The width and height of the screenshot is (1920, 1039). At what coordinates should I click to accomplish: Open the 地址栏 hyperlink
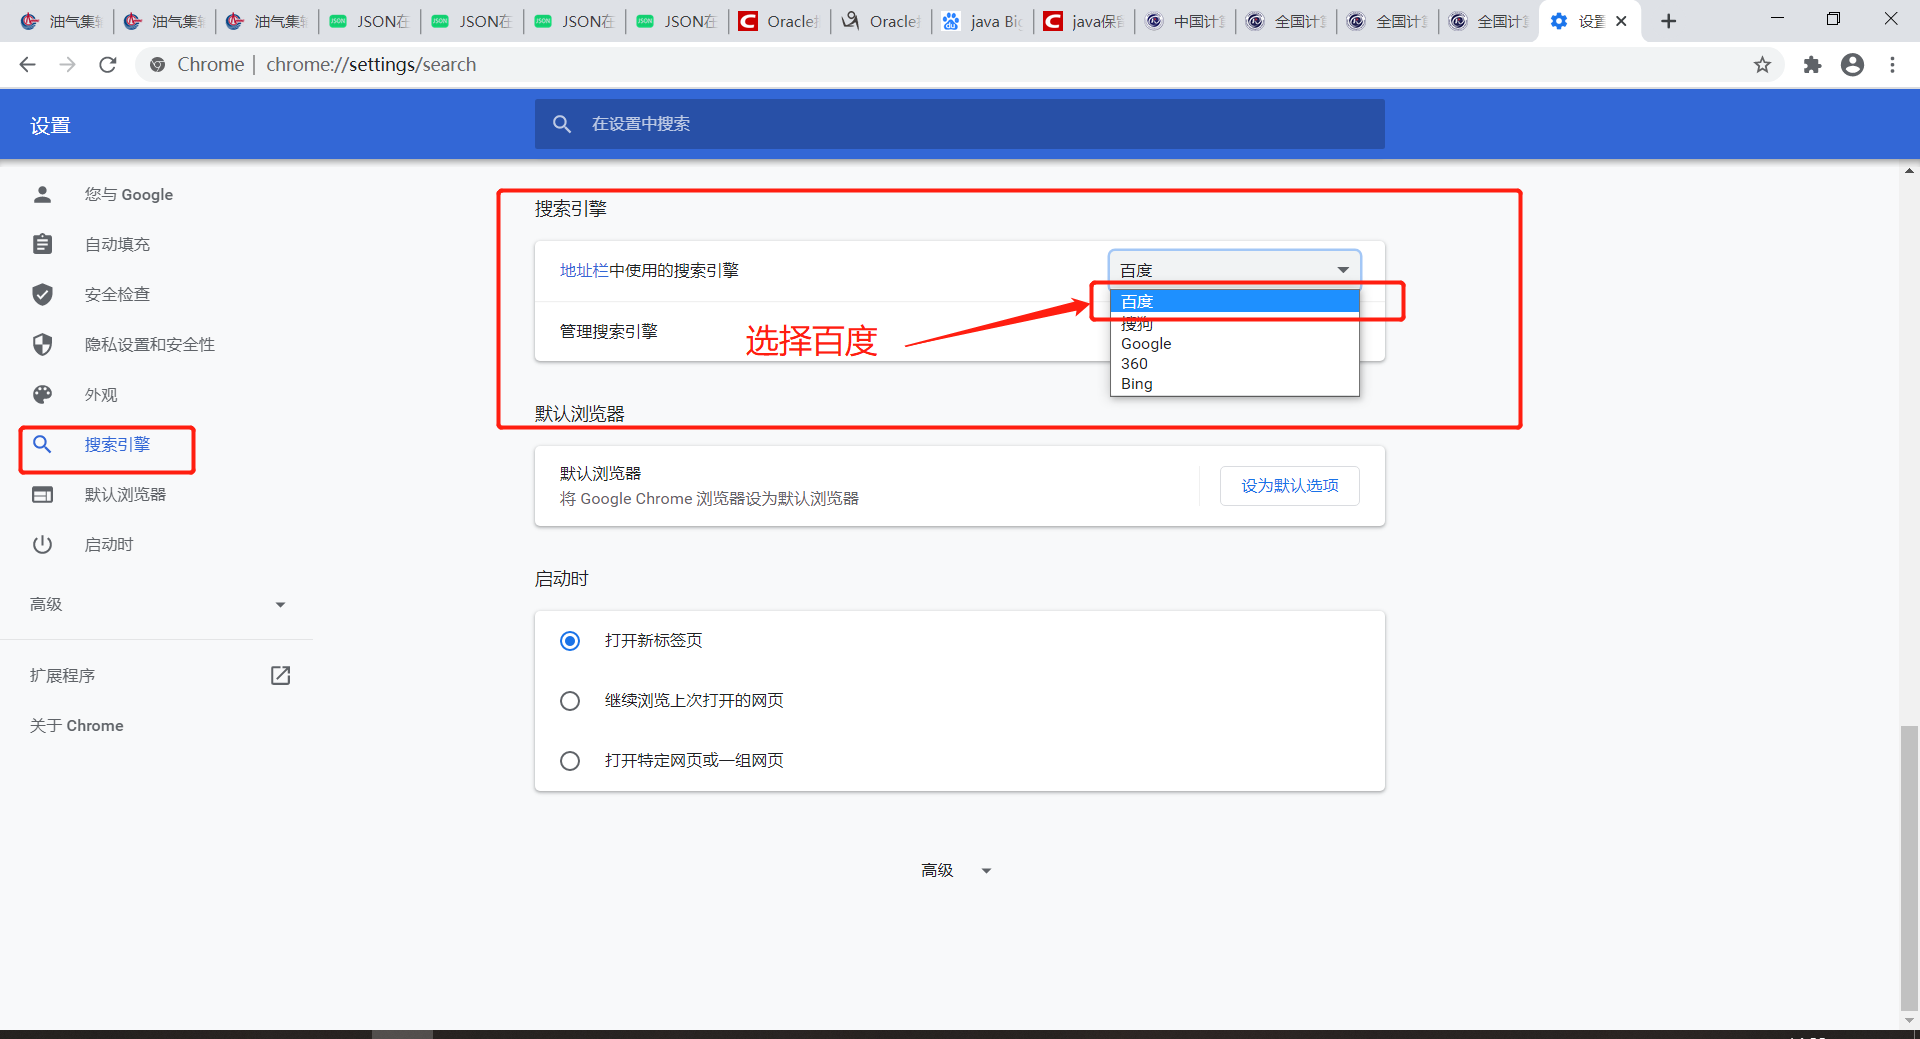coord(584,270)
